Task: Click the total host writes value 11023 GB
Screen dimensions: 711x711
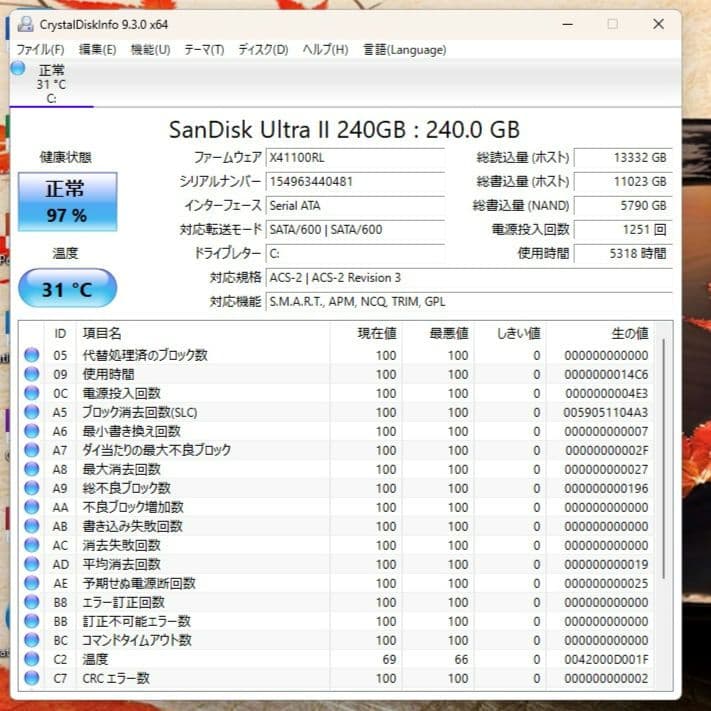Action: (x=623, y=182)
